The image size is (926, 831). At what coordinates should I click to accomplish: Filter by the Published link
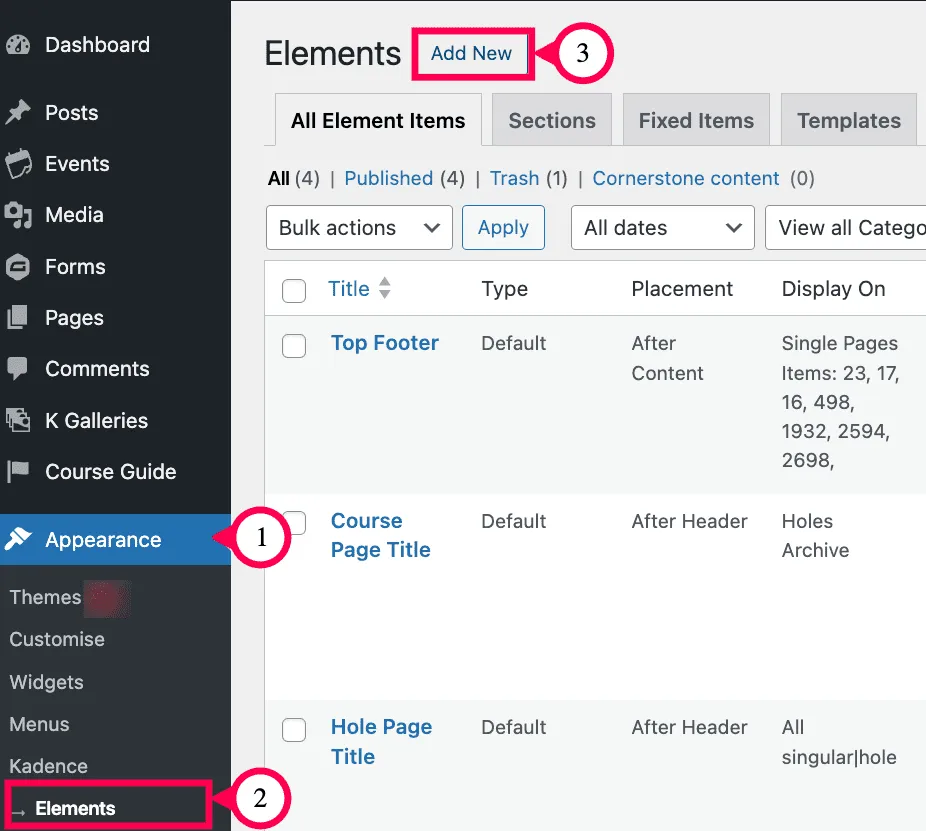point(389,178)
